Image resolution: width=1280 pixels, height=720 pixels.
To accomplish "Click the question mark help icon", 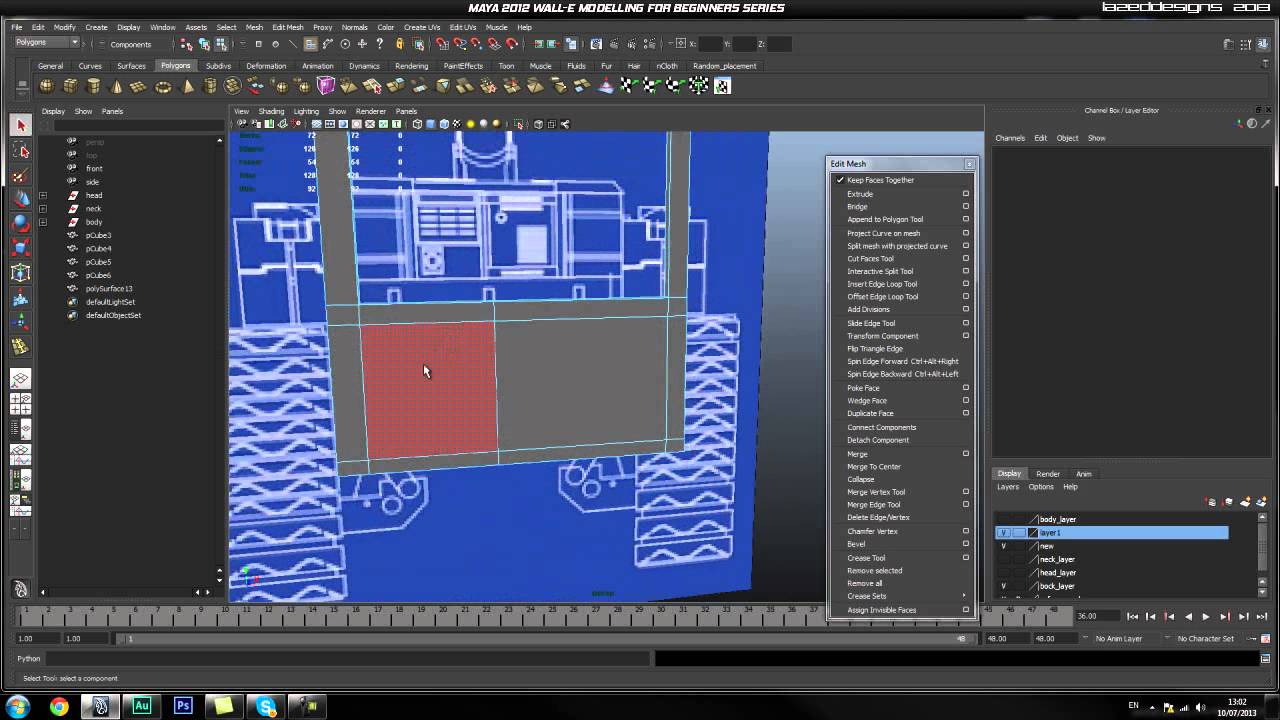I will [x=380, y=44].
